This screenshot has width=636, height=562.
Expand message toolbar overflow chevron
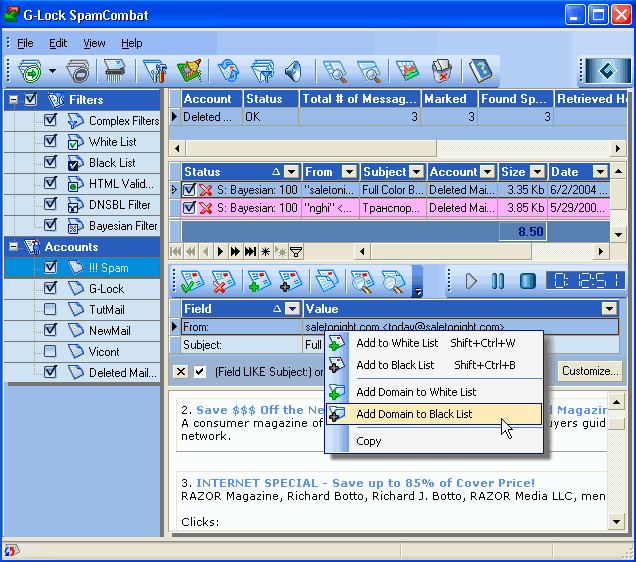click(417, 291)
